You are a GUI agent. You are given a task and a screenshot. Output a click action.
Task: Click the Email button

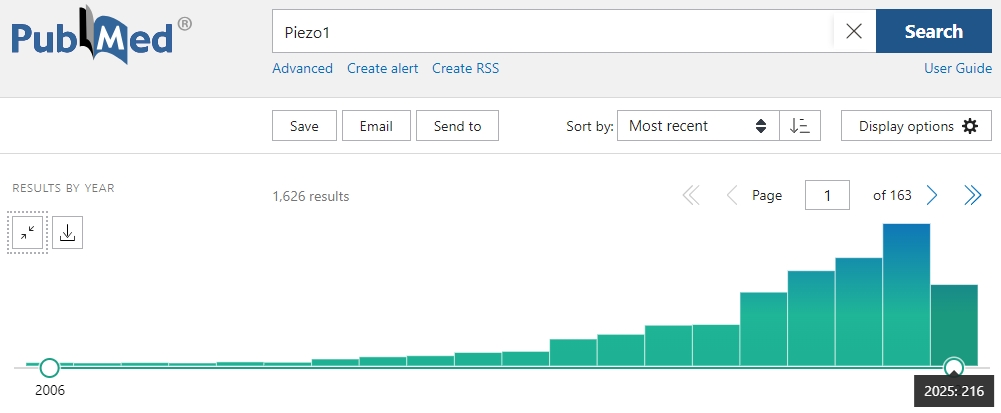pos(376,126)
